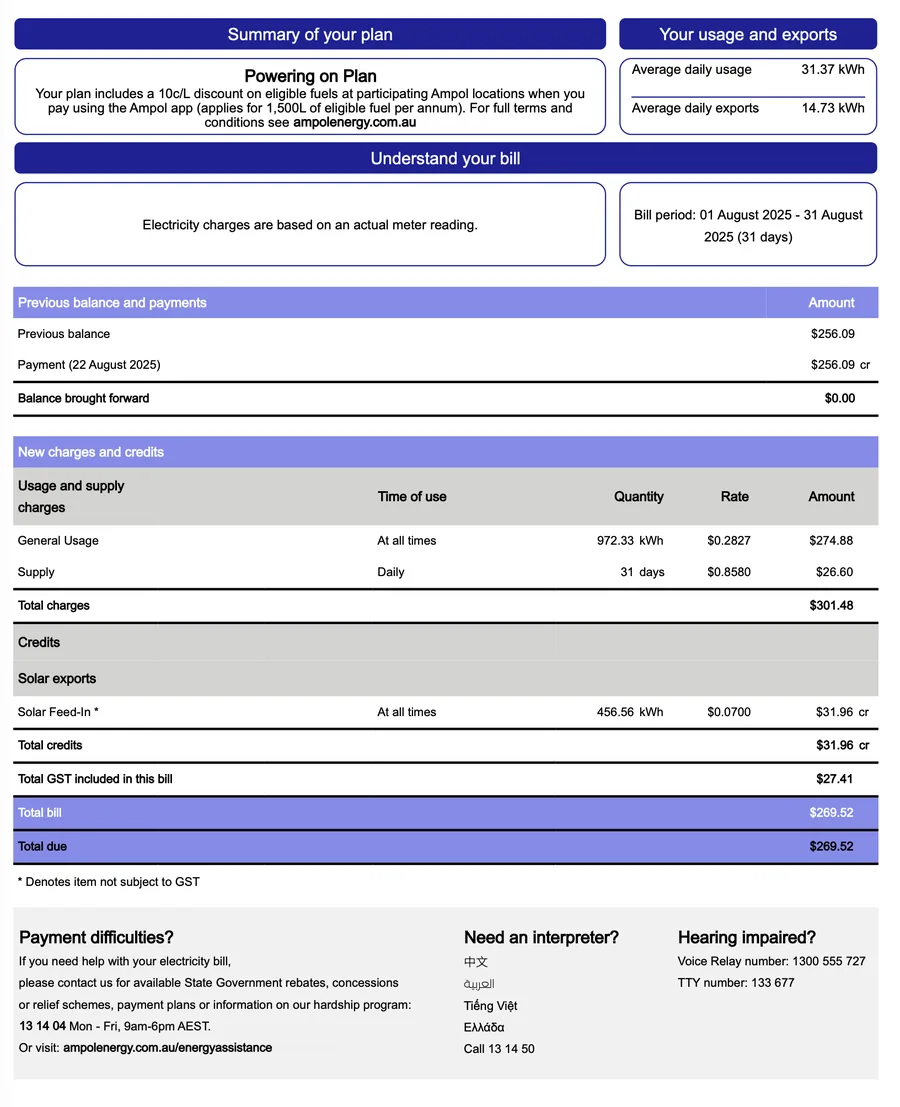The height and width of the screenshot is (1107, 900).
Task: Select the Total bill amount $269.52
Action: 831,813
